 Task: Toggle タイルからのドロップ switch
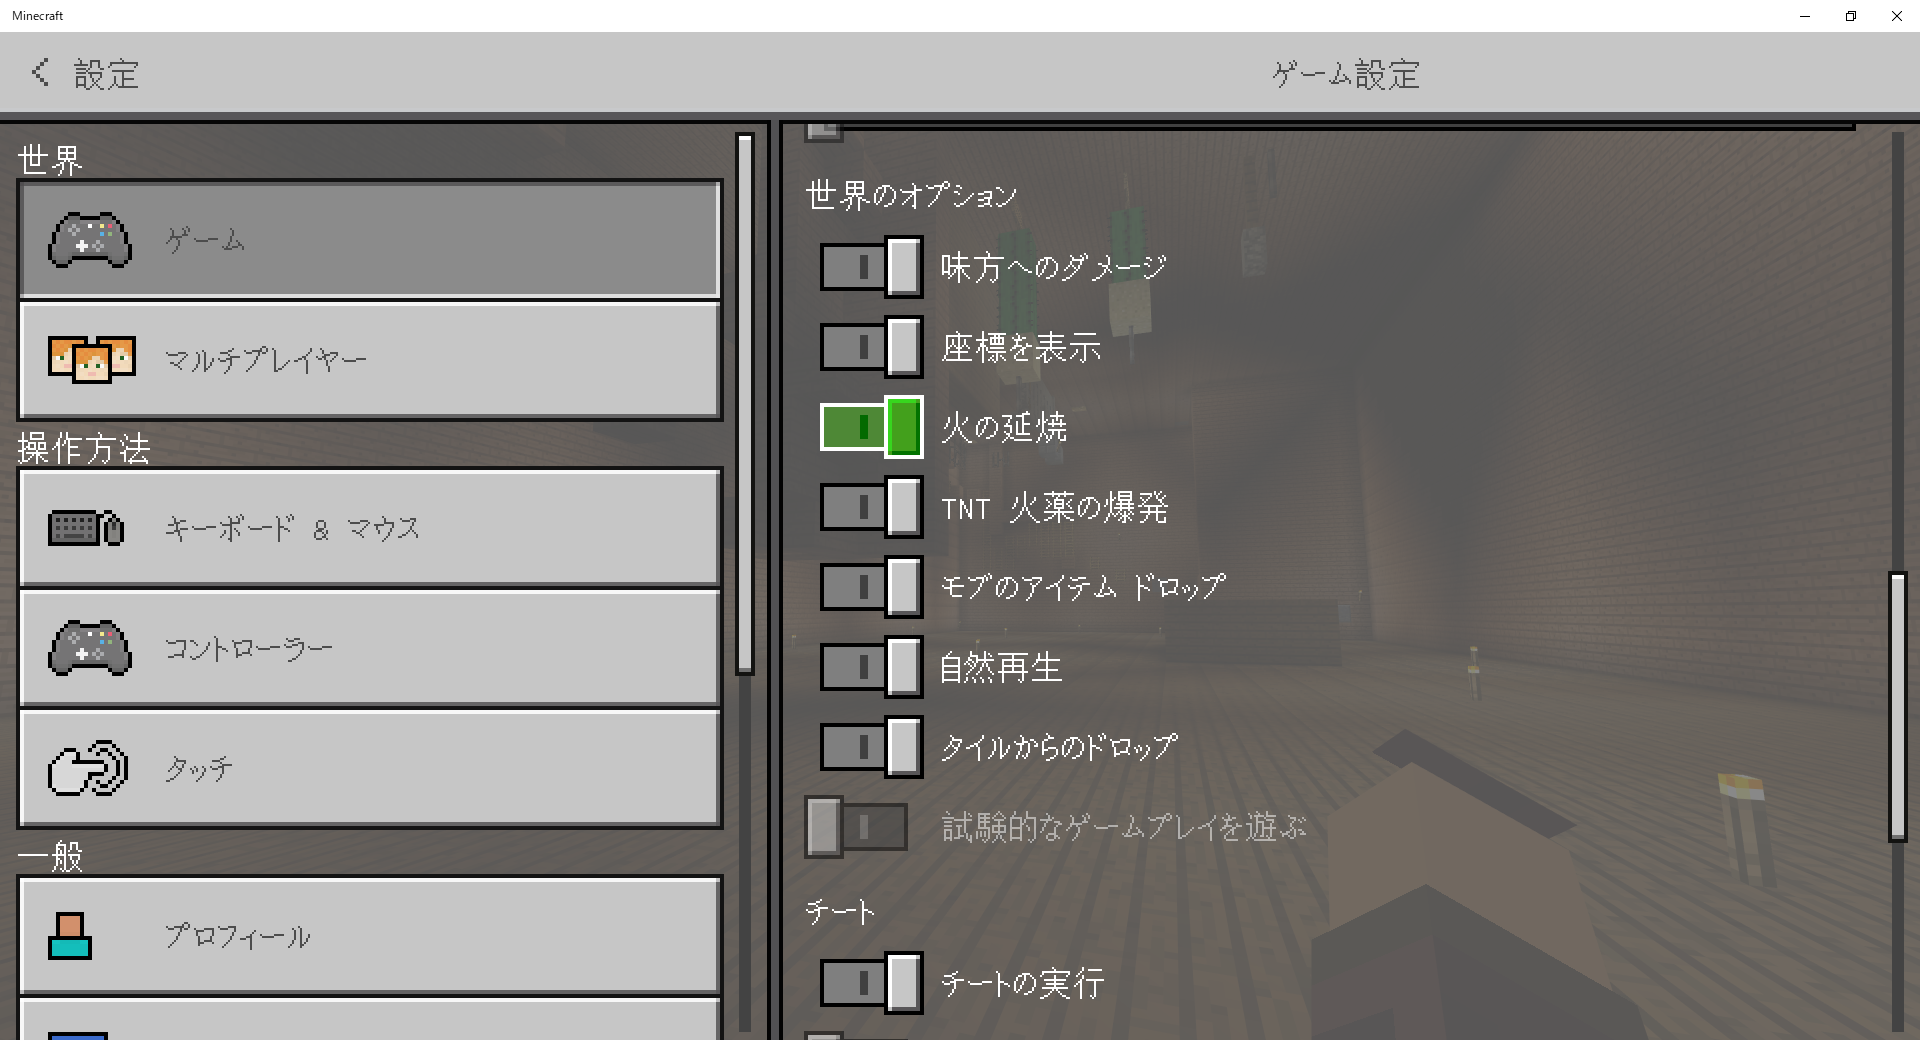click(871, 747)
